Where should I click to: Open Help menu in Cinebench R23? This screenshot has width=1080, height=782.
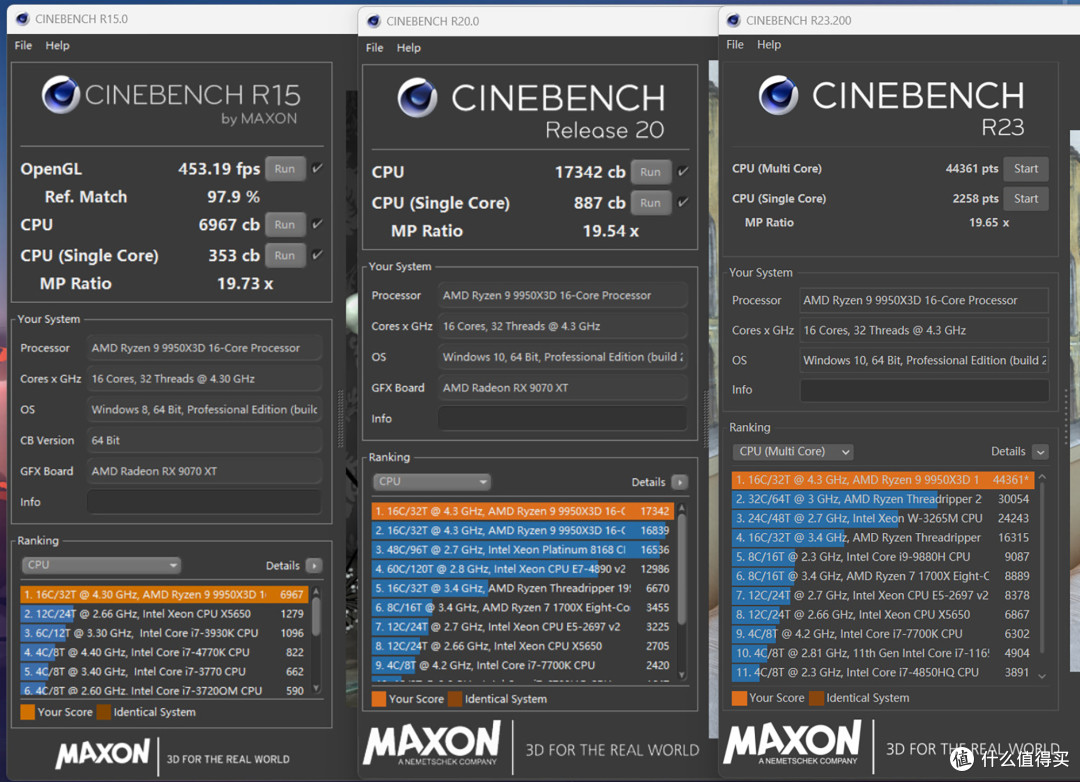point(769,44)
